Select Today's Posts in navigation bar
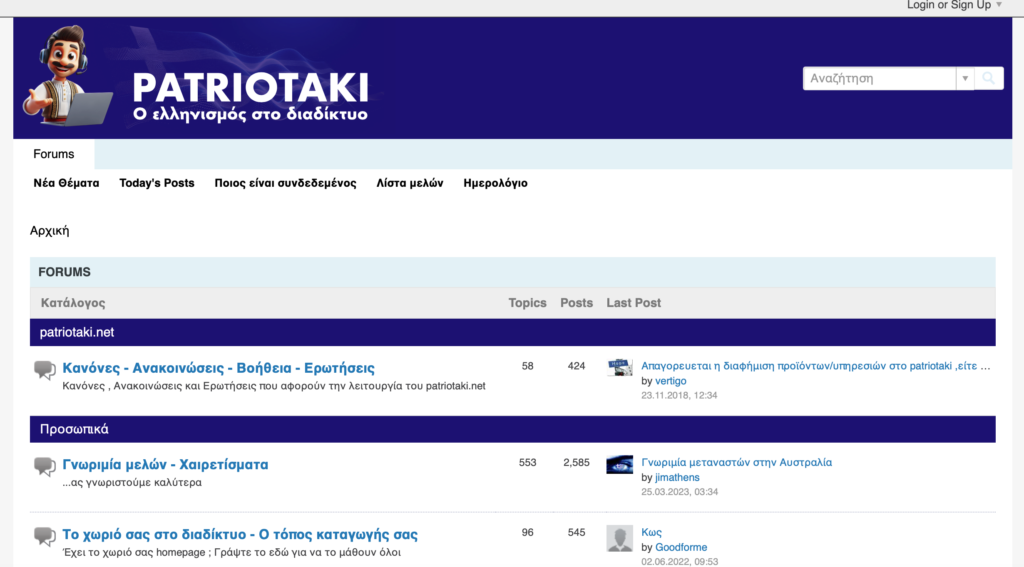The height and width of the screenshot is (567, 1024). coord(157,183)
